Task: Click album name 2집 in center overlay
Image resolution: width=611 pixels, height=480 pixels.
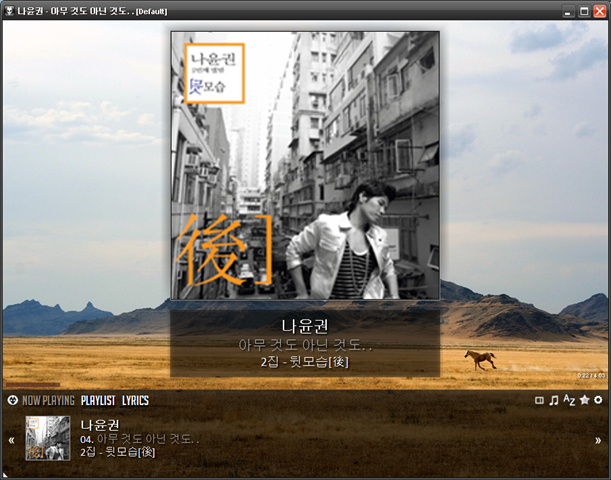Action: (305, 362)
